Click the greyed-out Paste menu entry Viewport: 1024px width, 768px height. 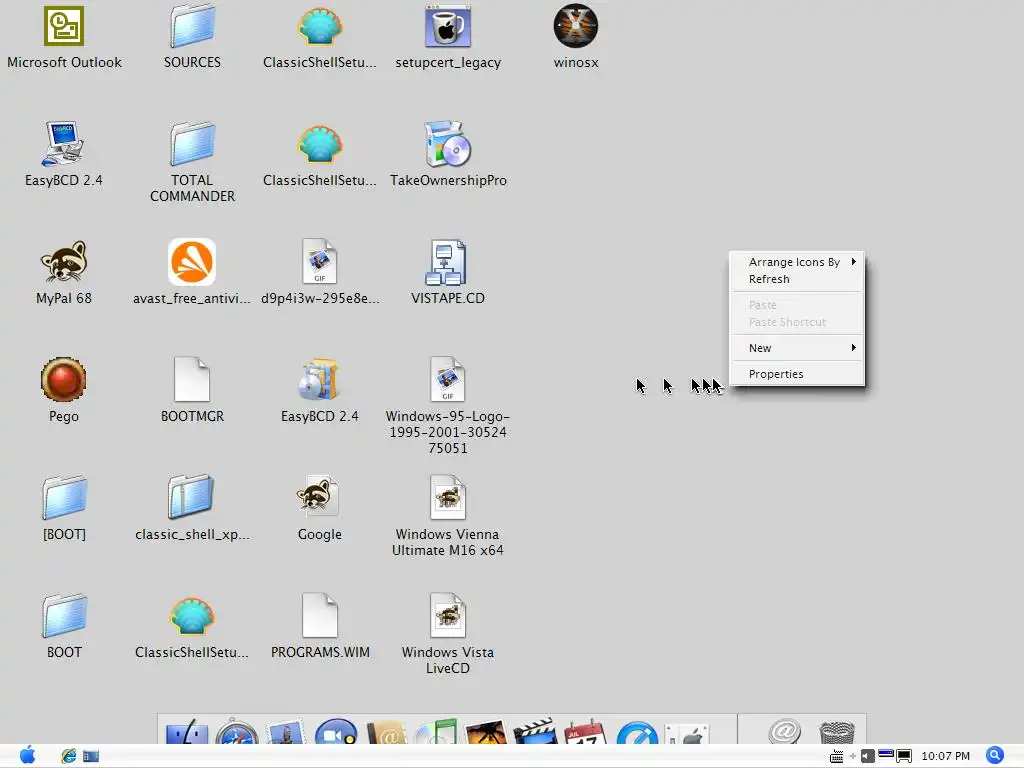coord(797,305)
